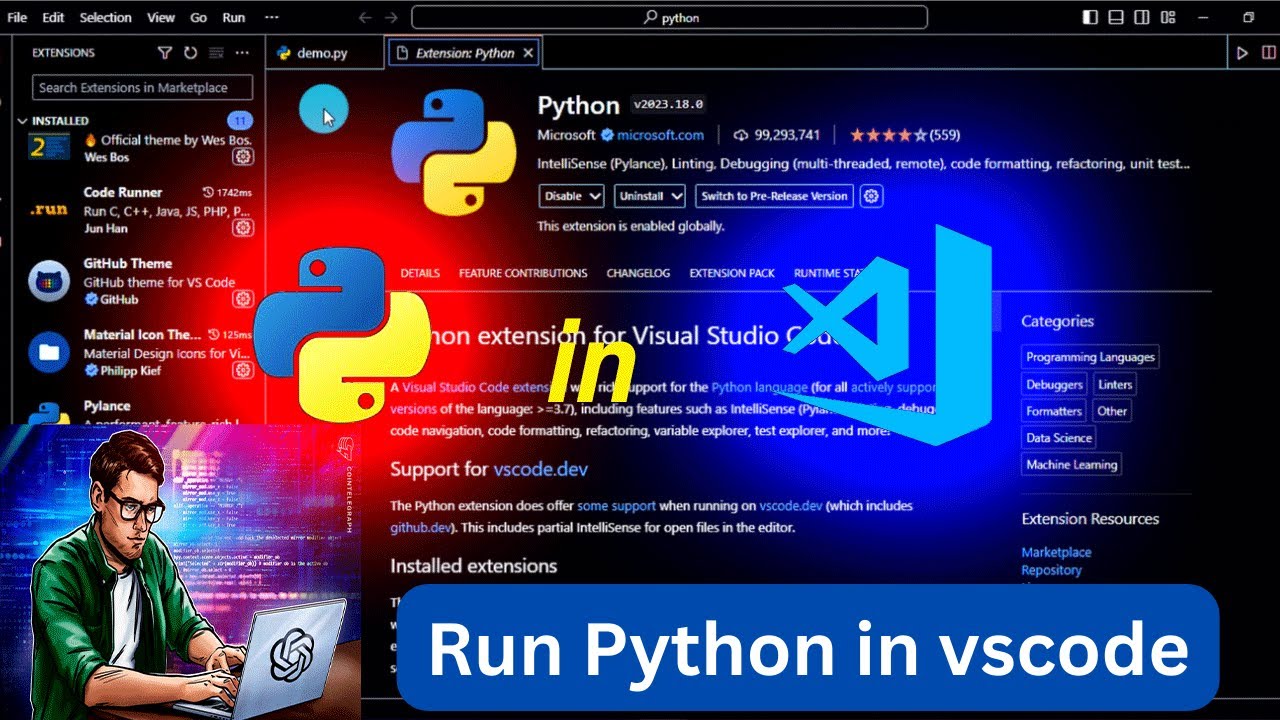This screenshot has width=1280, height=720.
Task: Open the Disable button dropdown arrow
Action: [x=595, y=196]
